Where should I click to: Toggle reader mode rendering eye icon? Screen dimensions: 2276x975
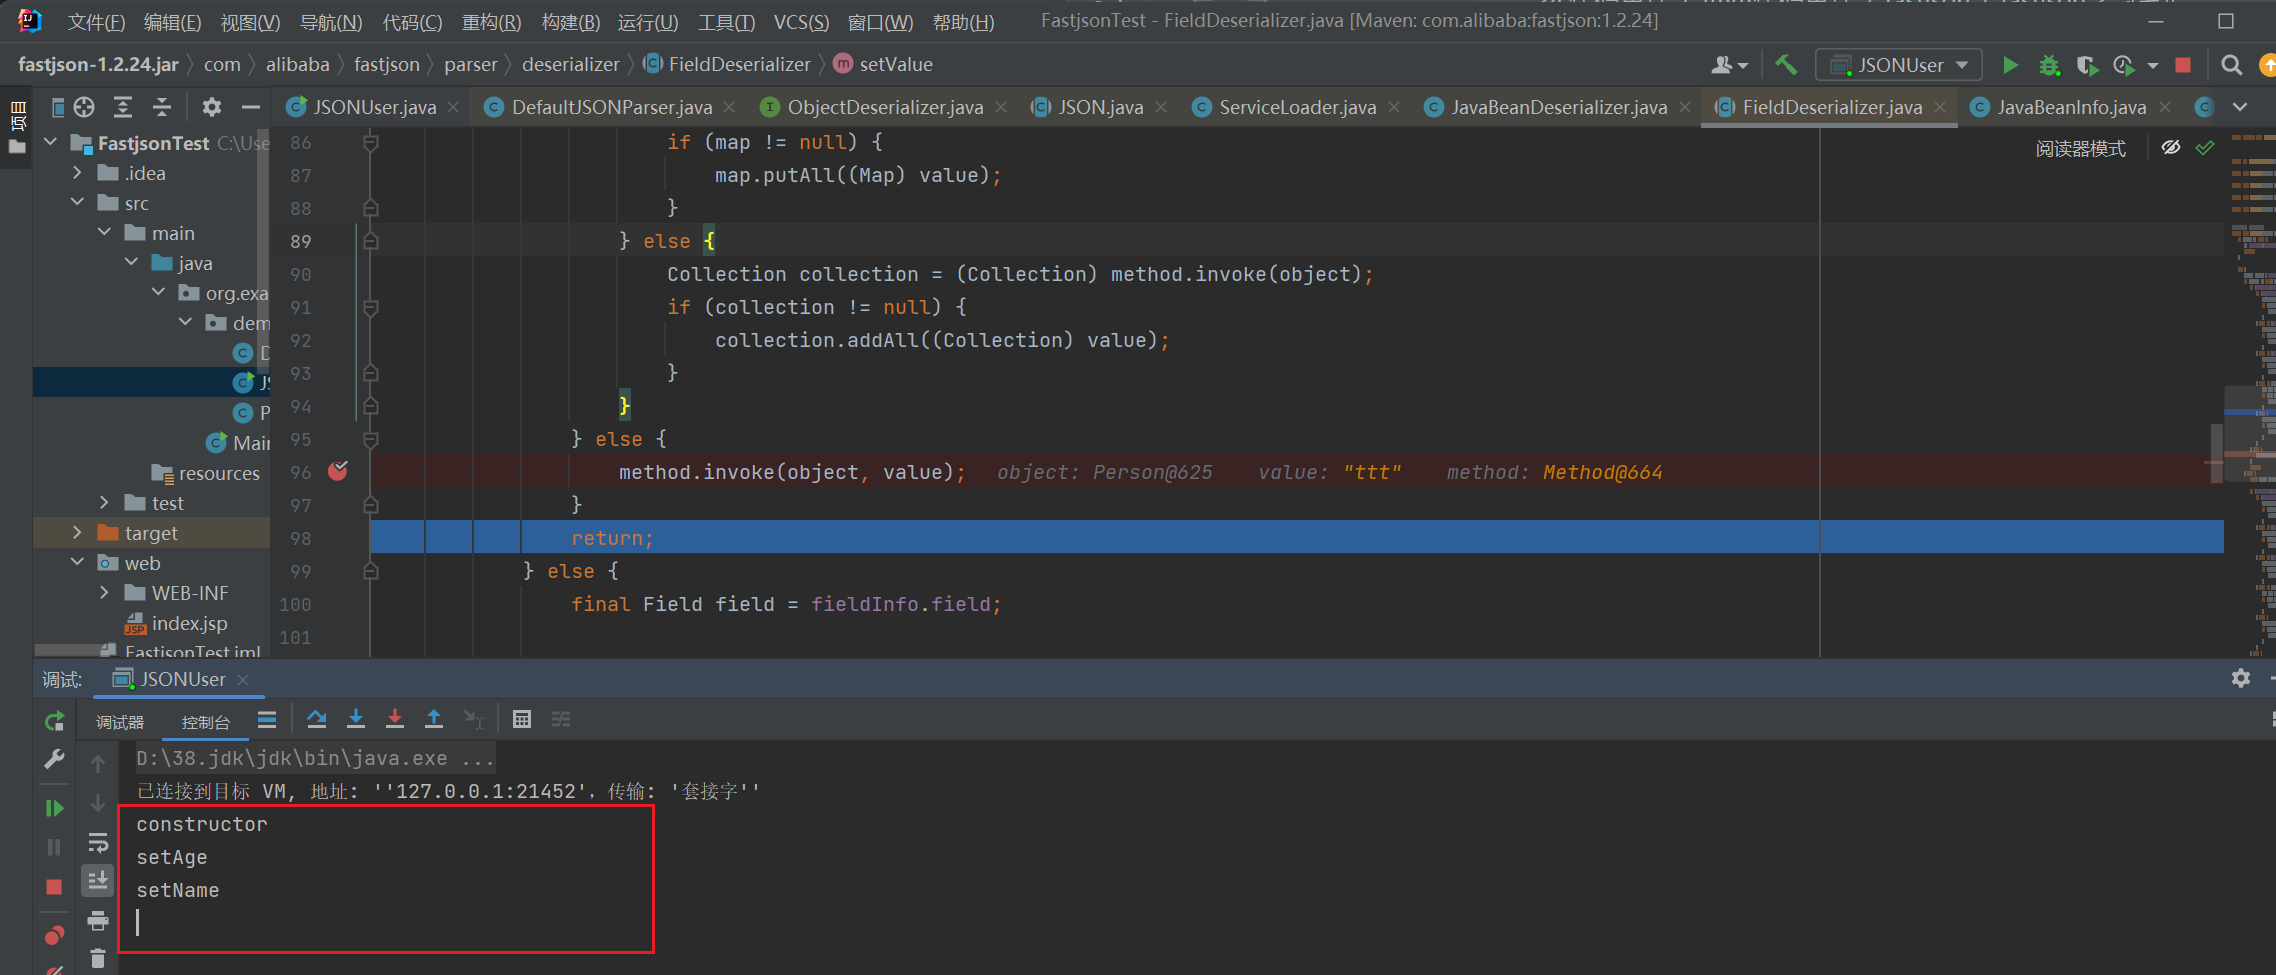[x=2170, y=148]
